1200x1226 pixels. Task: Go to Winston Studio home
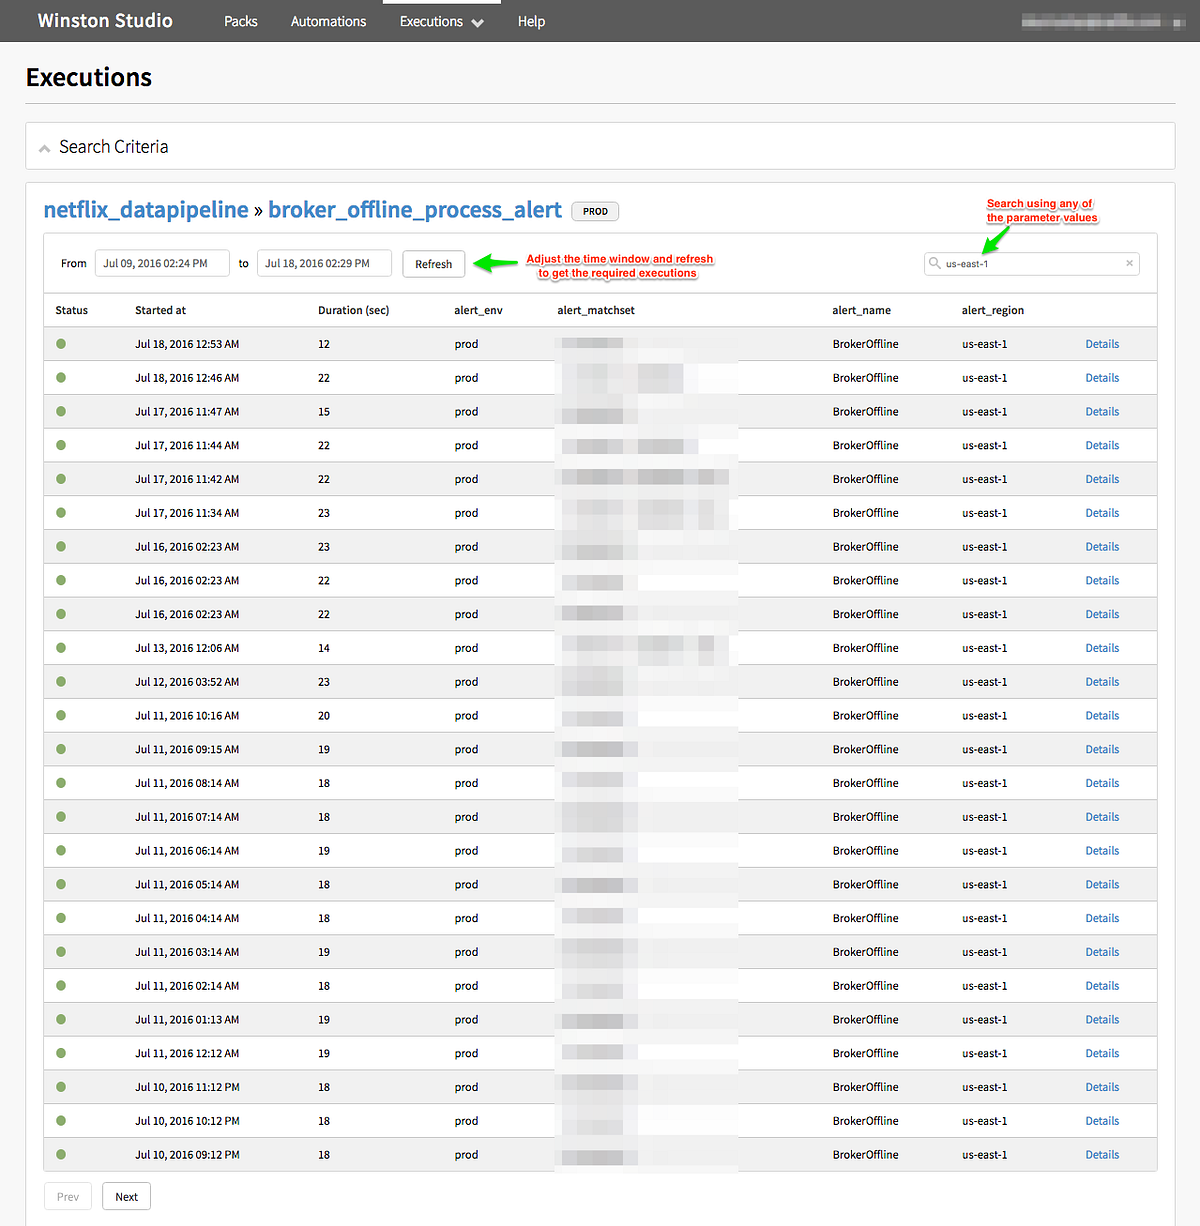(x=105, y=21)
